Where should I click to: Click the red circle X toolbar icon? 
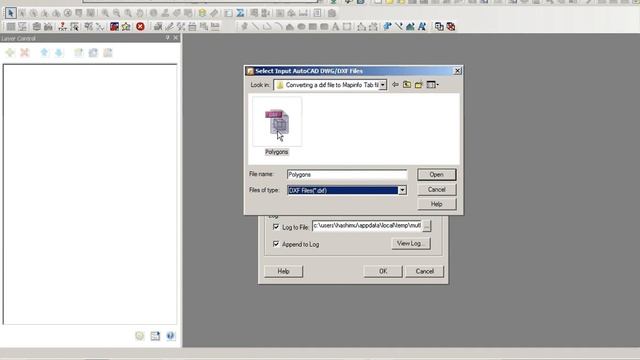coord(140,27)
